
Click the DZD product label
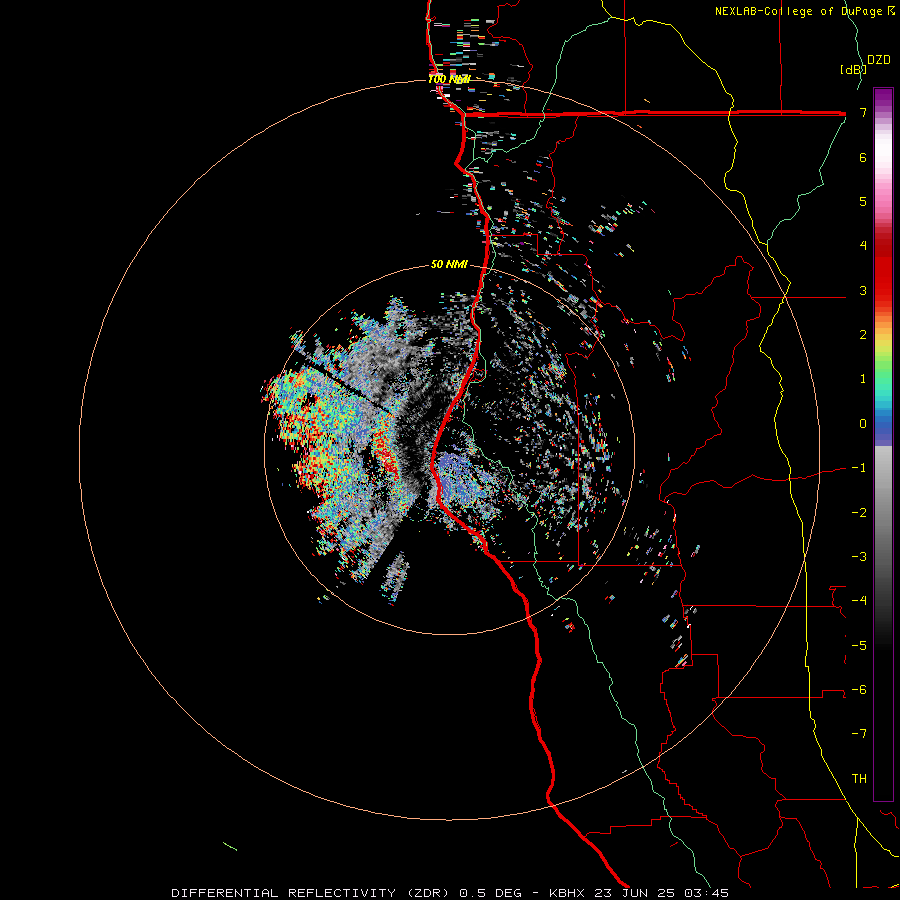[879, 60]
